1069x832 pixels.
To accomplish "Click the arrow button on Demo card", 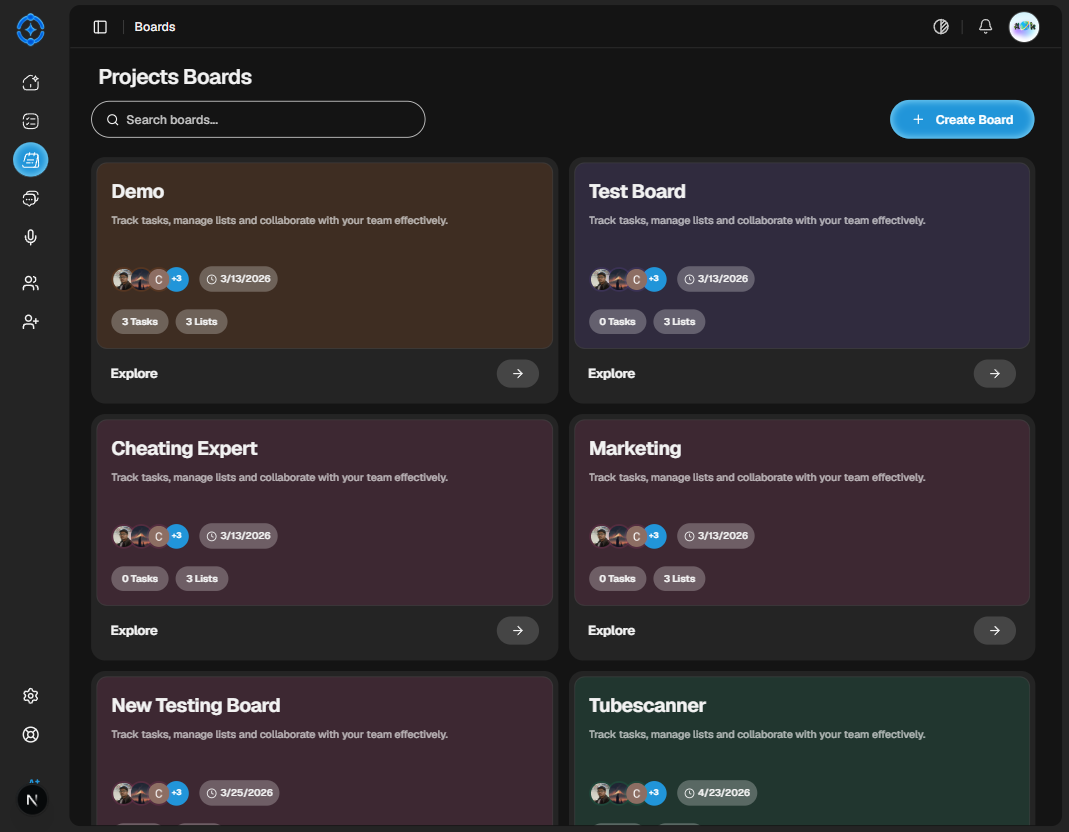I will [517, 374].
